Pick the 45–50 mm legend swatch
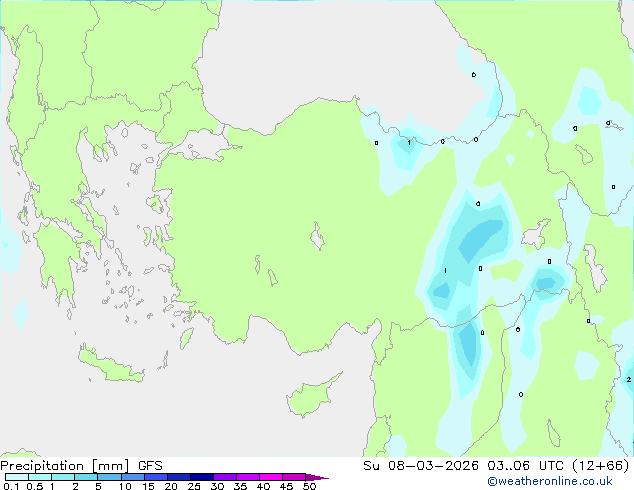 click(x=294, y=477)
